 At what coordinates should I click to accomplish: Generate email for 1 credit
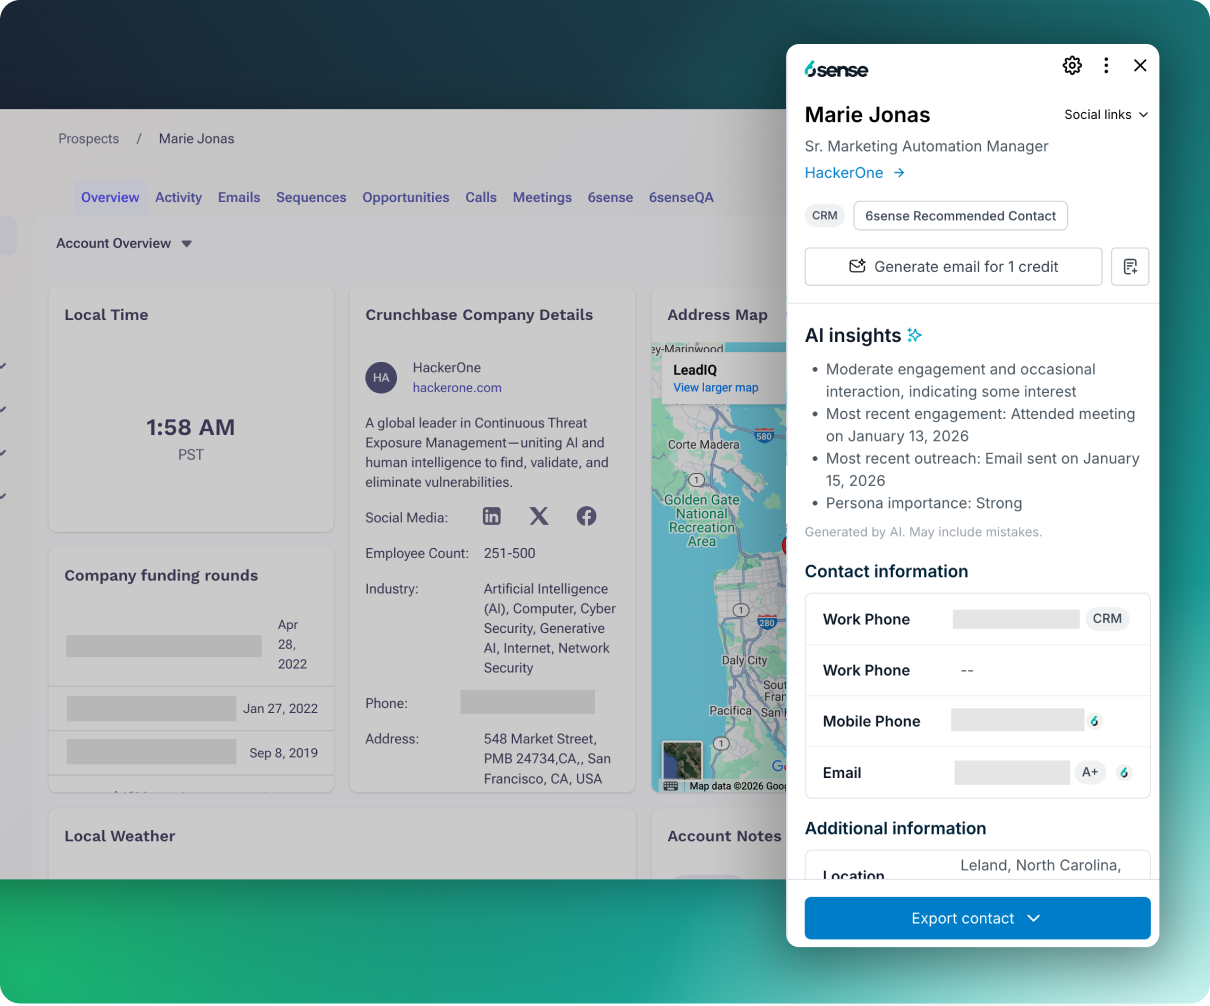[x=954, y=267]
